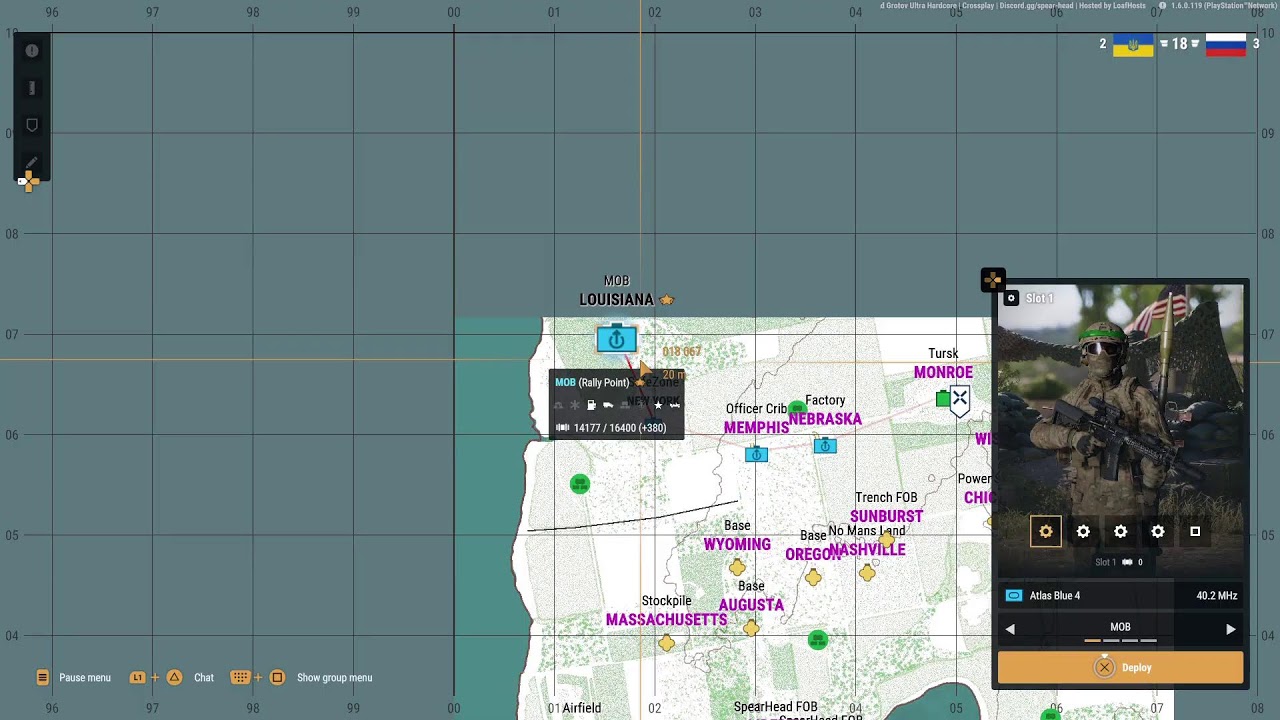This screenshot has height=720, width=1280.
Task: Click the white star icon in MOB tooltip
Action: [x=658, y=405]
